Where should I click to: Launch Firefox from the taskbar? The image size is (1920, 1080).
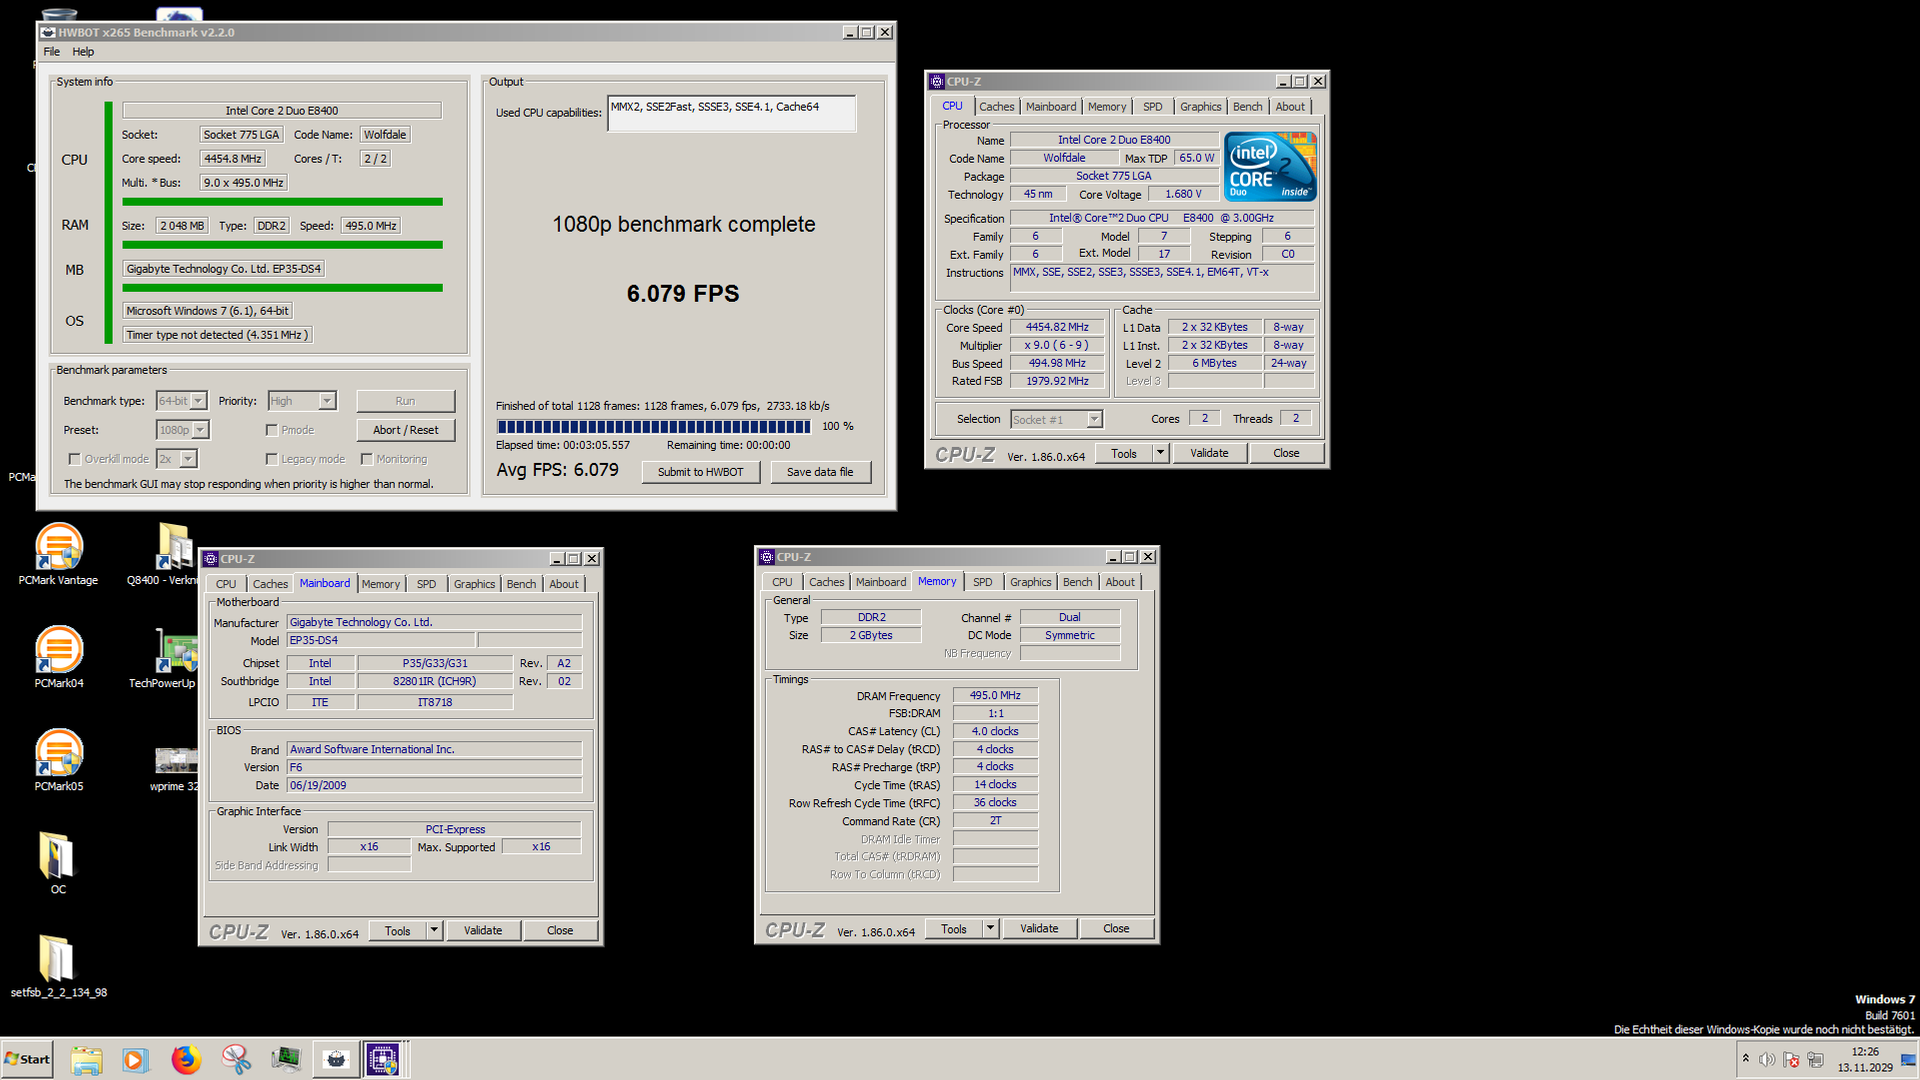186,1059
